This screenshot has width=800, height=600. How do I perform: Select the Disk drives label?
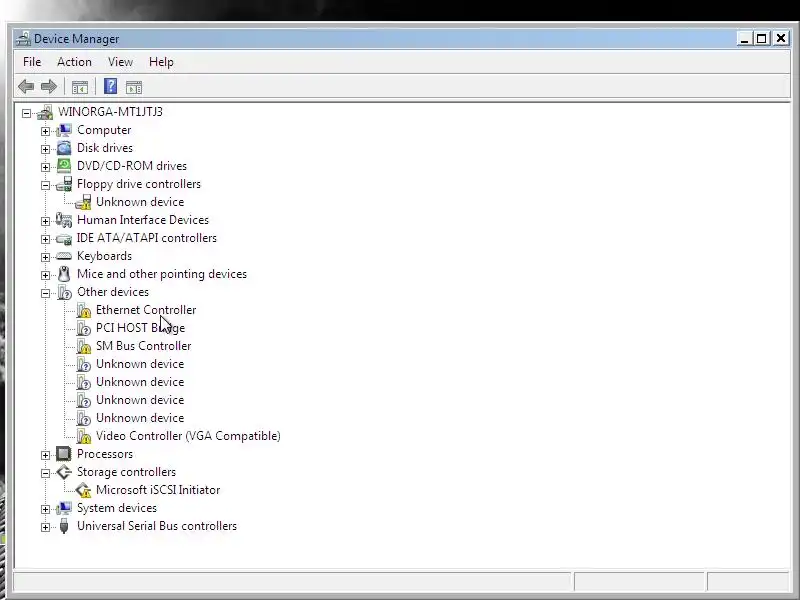(x=105, y=148)
